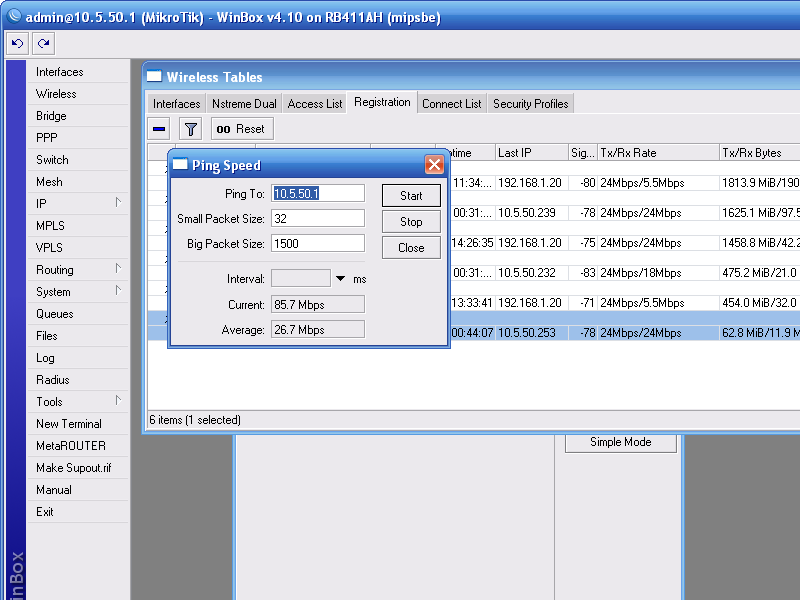Viewport: 800px width, 600px height.
Task: Click the Simple Mode button
Action: pyautogui.click(x=620, y=442)
